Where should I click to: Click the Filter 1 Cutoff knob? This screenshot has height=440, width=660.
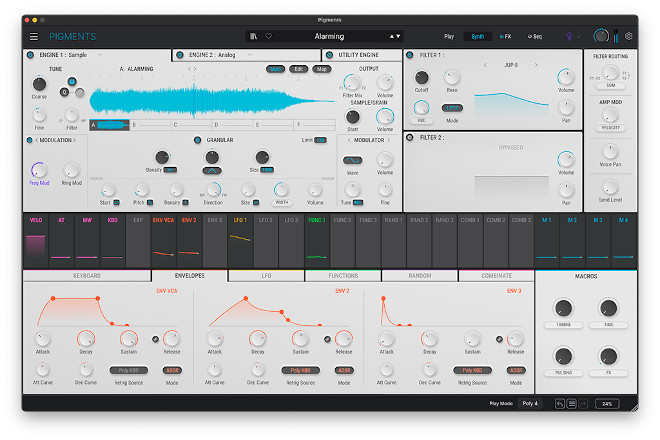tap(421, 77)
